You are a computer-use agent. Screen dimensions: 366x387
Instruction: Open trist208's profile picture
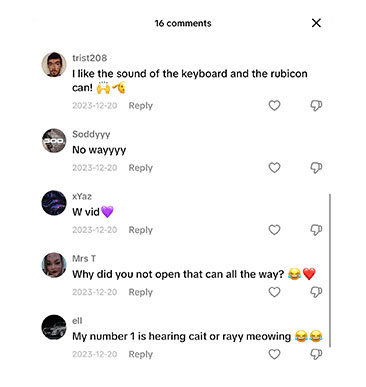pyautogui.click(x=54, y=64)
